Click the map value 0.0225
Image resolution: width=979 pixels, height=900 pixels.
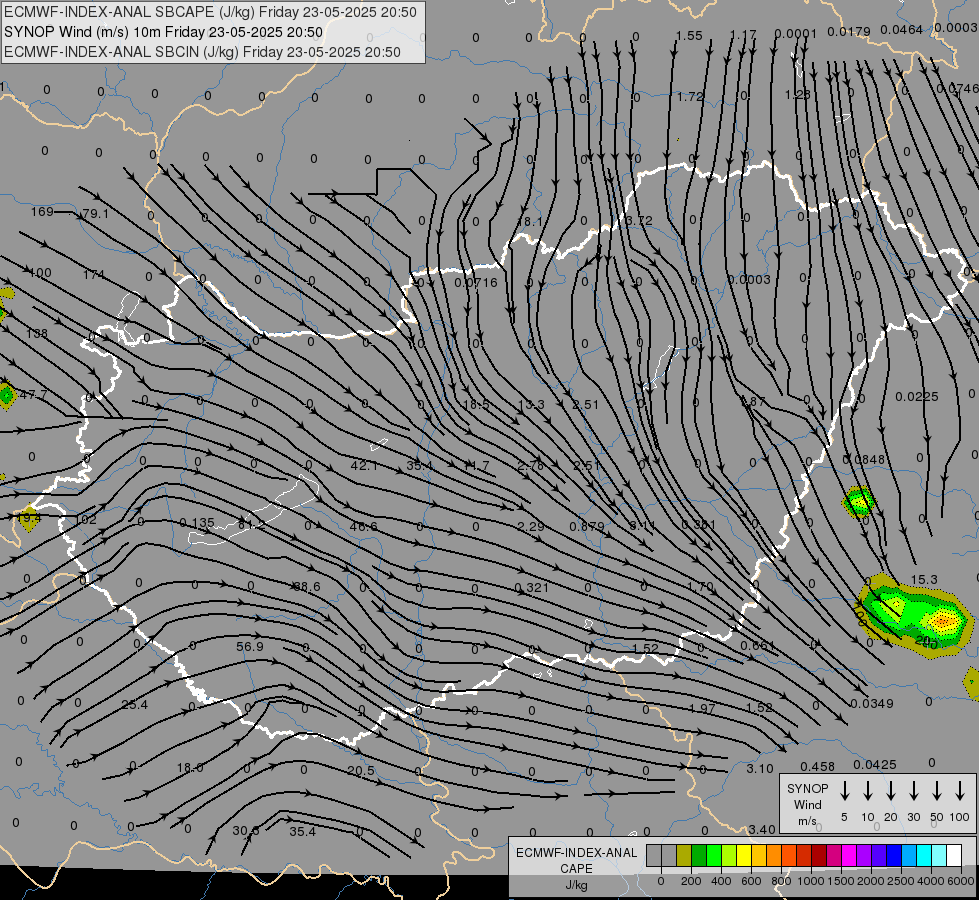click(917, 397)
